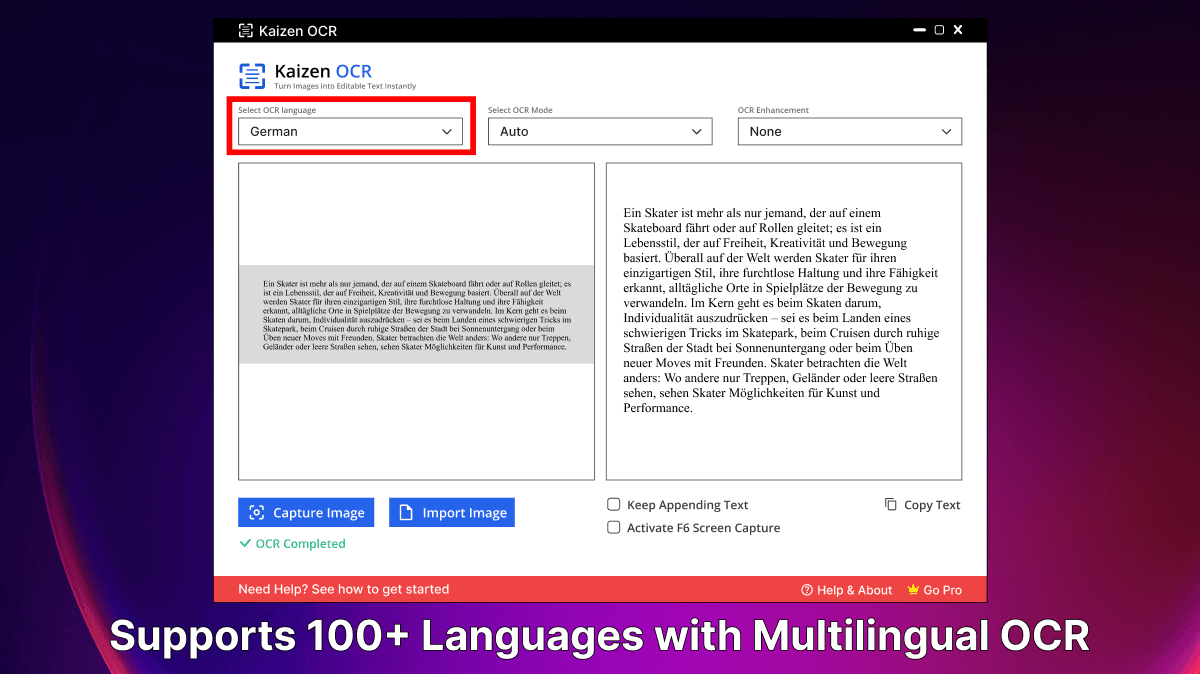Open the Select OCR Mode dropdown
The width and height of the screenshot is (1200, 674).
pyautogui.click(x=599, y=131)
